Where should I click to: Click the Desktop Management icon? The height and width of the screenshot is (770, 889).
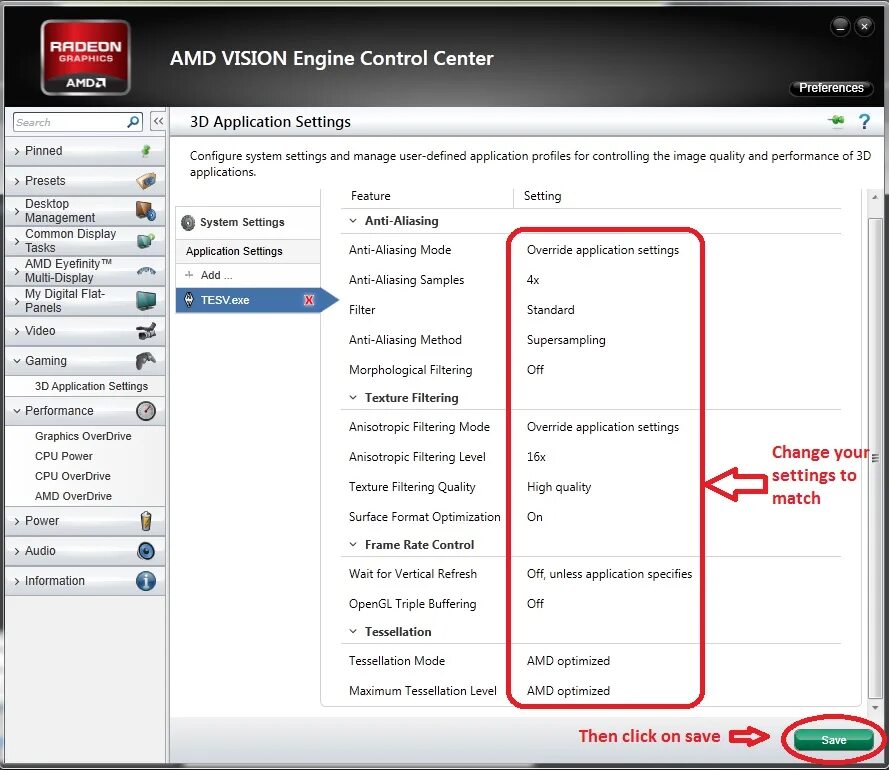point(146,210)
